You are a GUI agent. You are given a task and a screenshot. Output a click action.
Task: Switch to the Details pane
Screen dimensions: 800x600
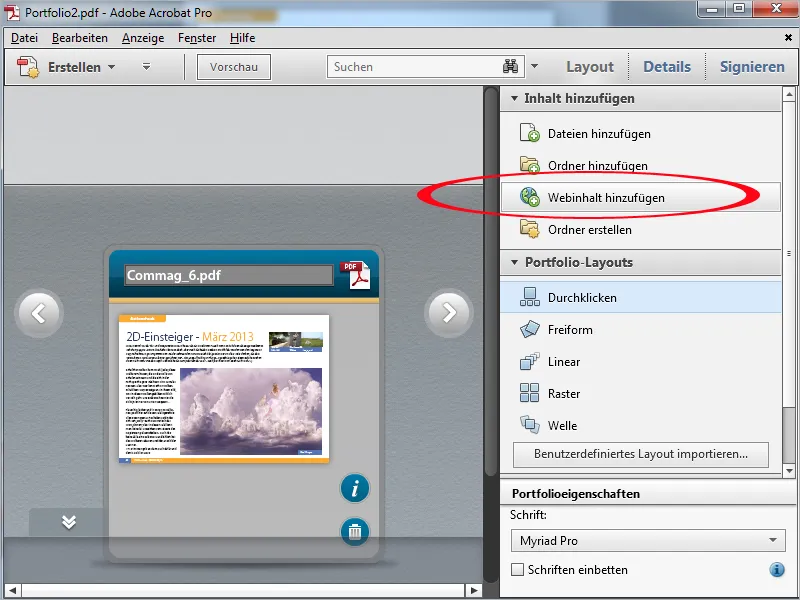[x=667, y=67]
